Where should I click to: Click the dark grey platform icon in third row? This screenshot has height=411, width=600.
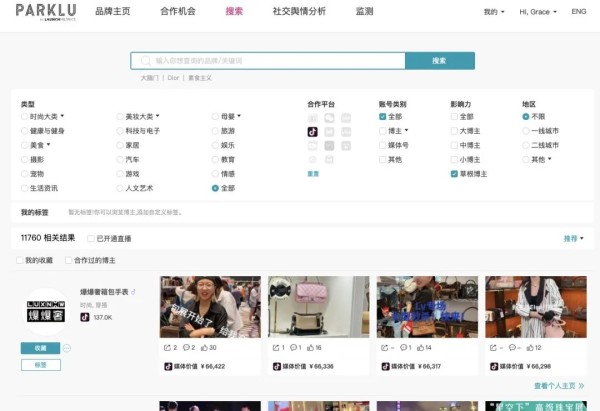click(329, 146)
